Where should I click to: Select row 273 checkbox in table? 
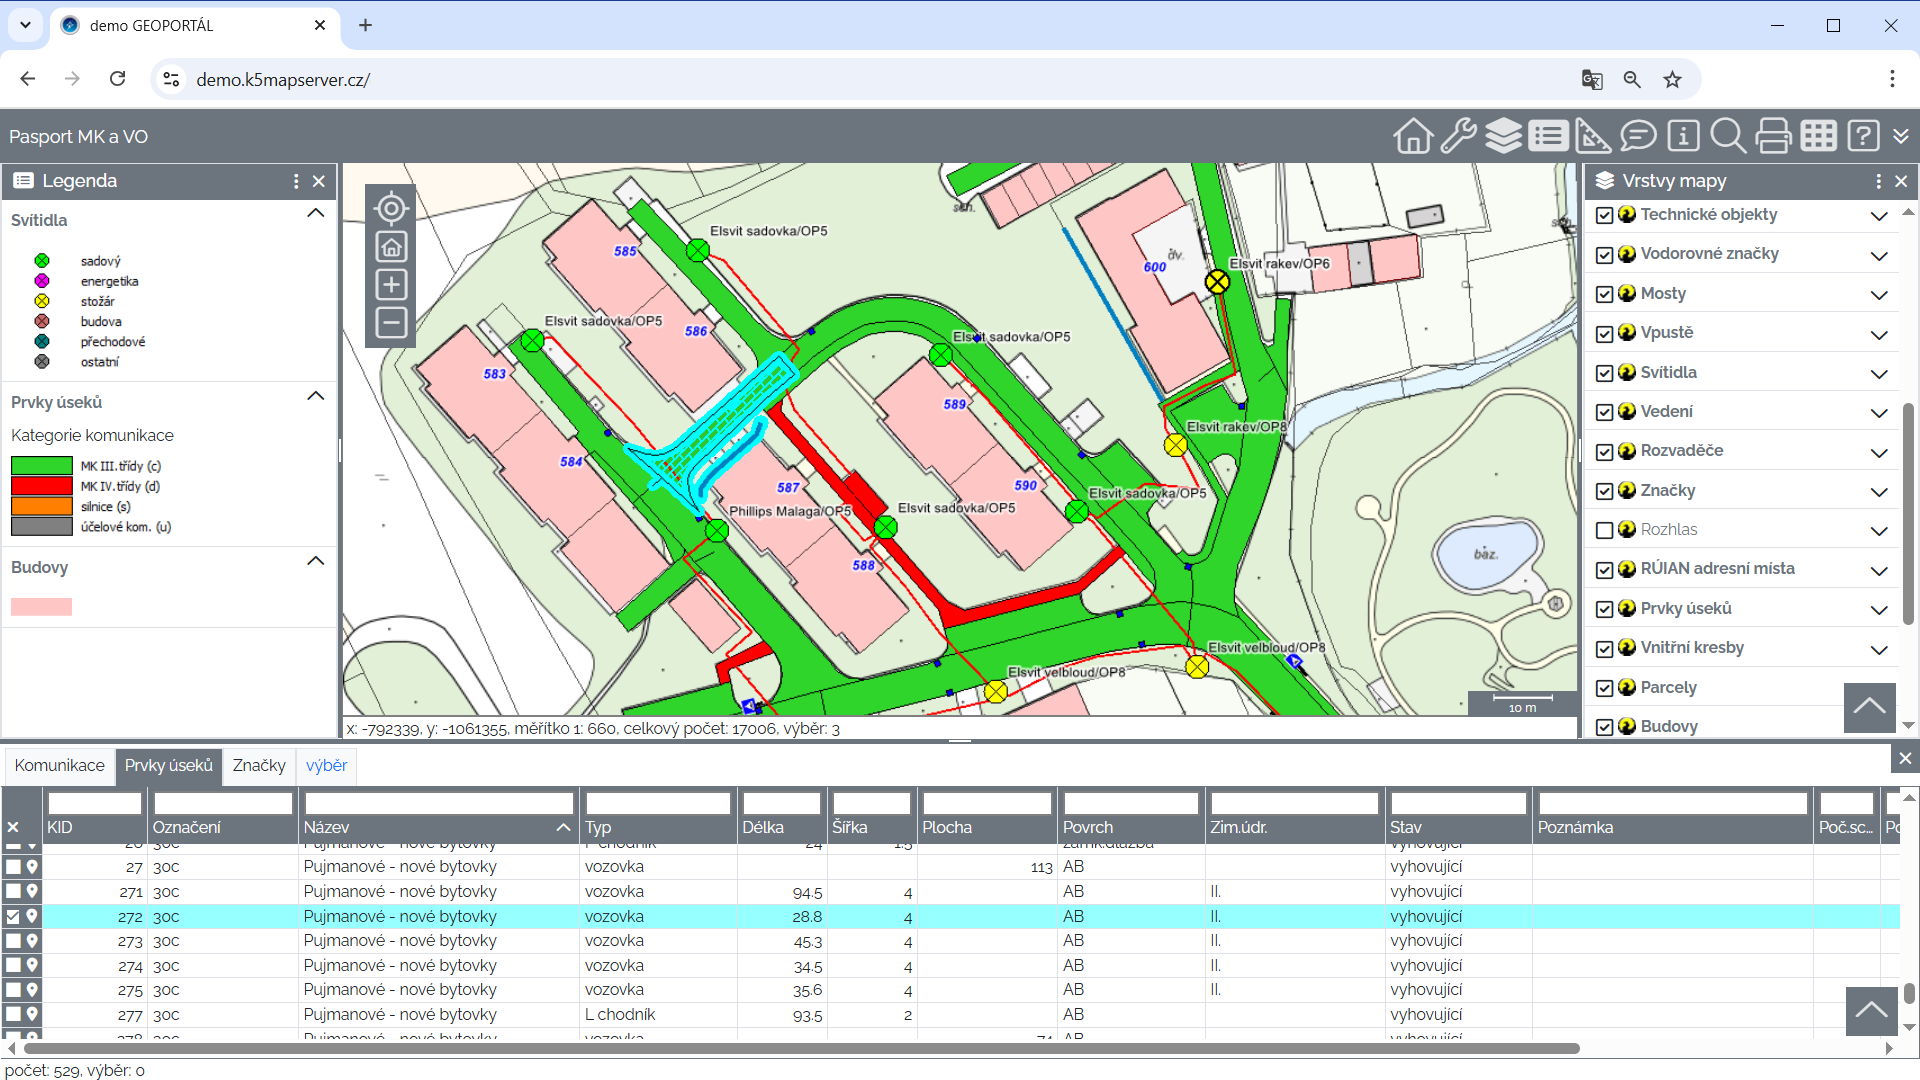pyautogui.click(x=13, y=941)
